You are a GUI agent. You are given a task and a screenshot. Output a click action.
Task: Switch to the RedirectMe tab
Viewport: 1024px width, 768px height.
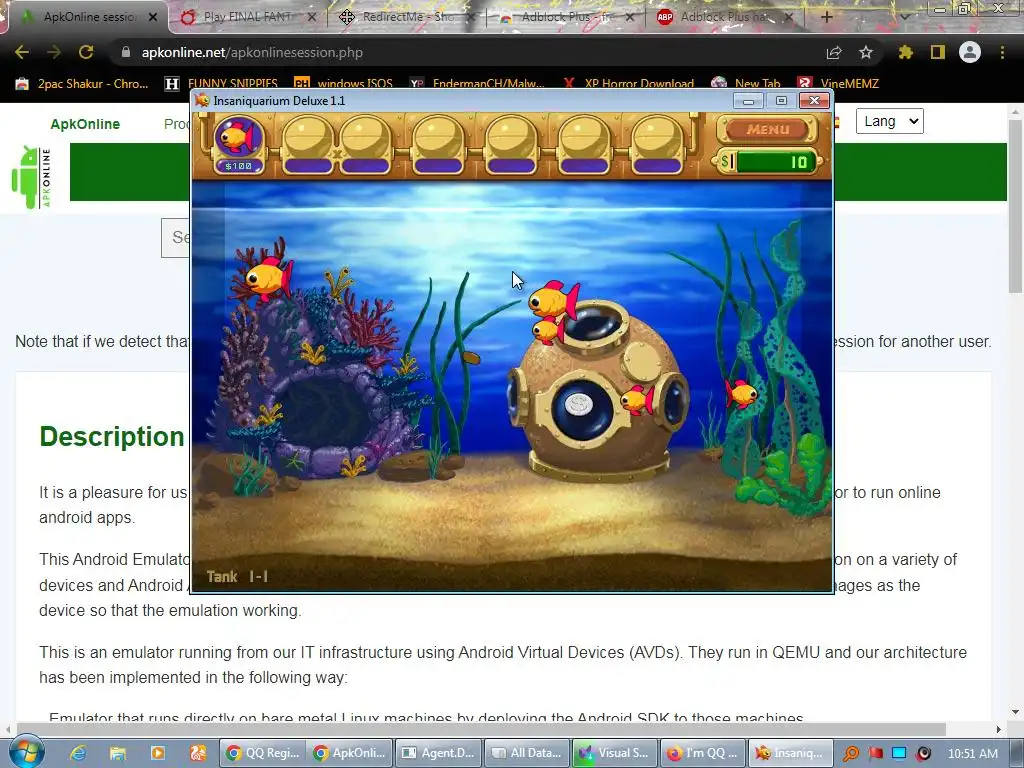pyautogui.click(x=408, y=17)
